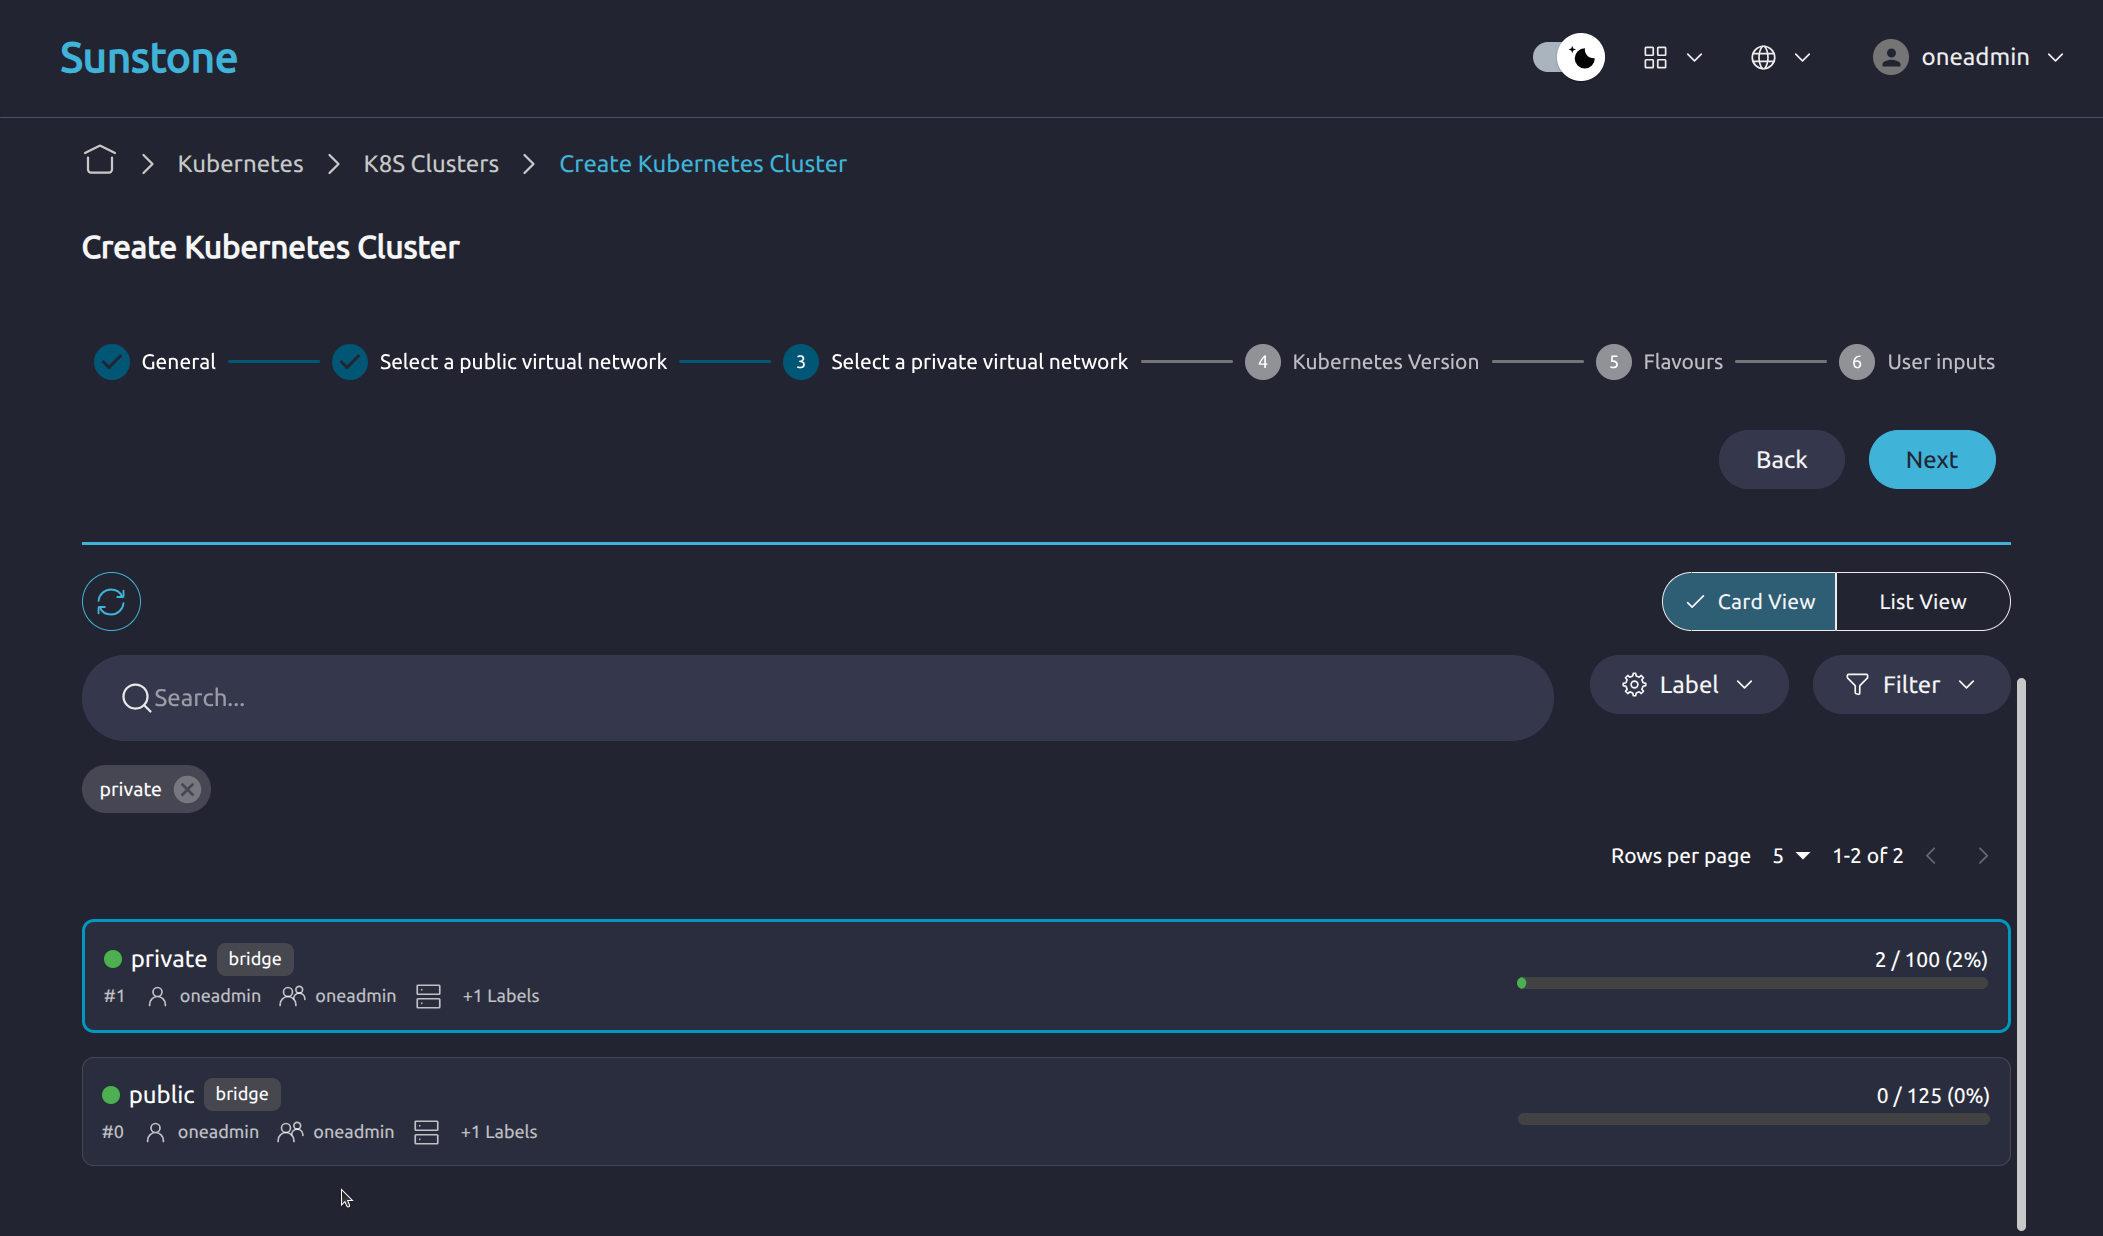Screen dimensions: 2103x1236
Task: Open Kubernetes breadcrumb link
Action: (x=240, y=163)
